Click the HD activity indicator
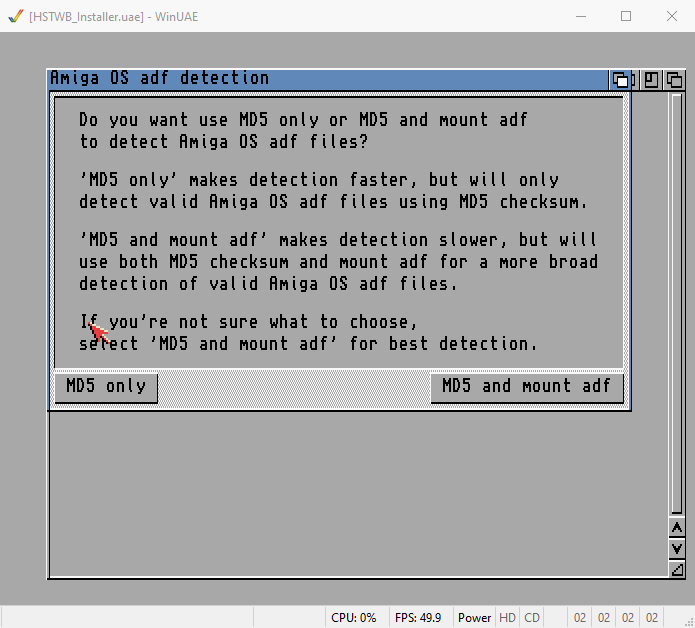Image resolution: width=695 pixels, height=628 pixels. pos(507,618)
